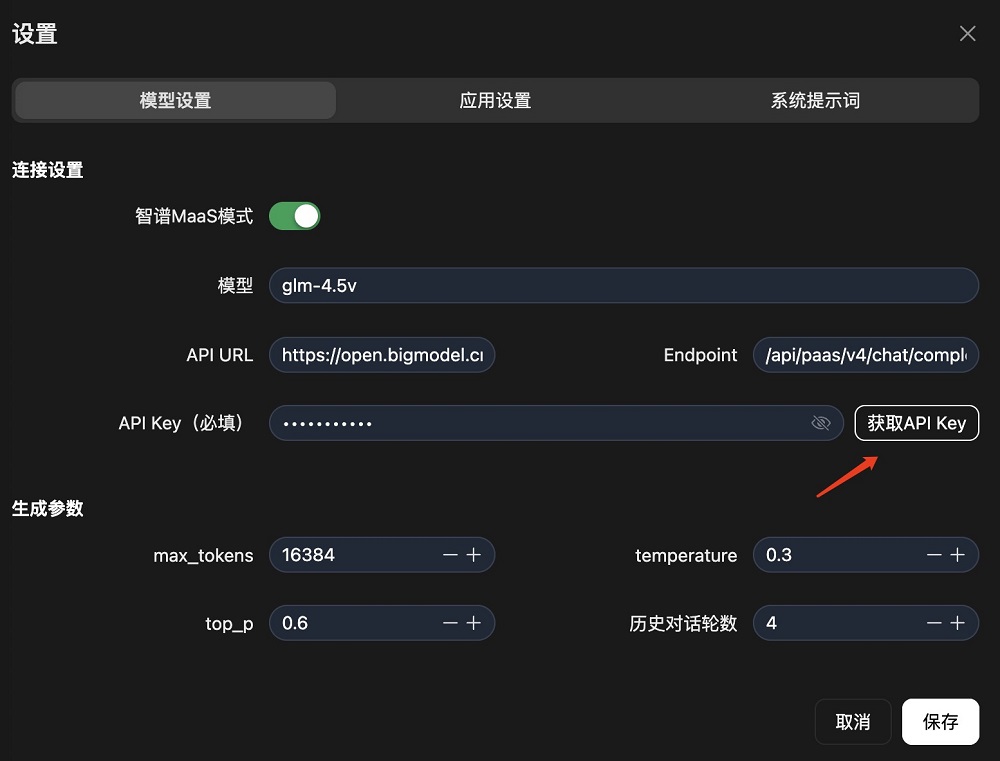Decrease 历史对话轮数 with minus icon

pyautogui.click(x=934, y=623)
